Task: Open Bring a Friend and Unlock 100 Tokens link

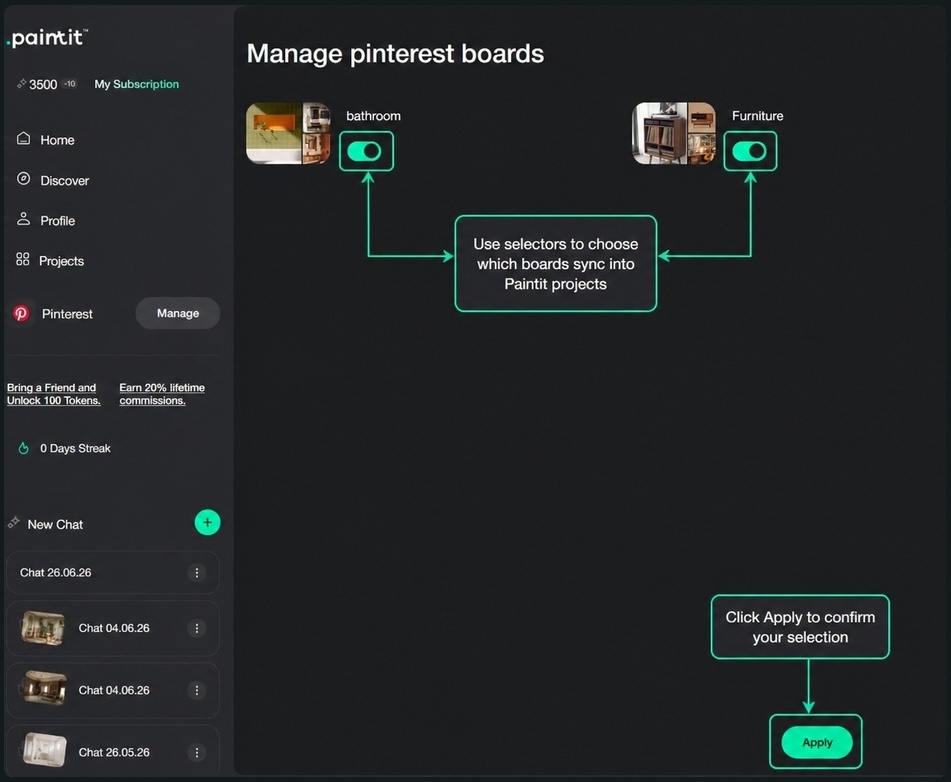Action: [x=53, y=394]
